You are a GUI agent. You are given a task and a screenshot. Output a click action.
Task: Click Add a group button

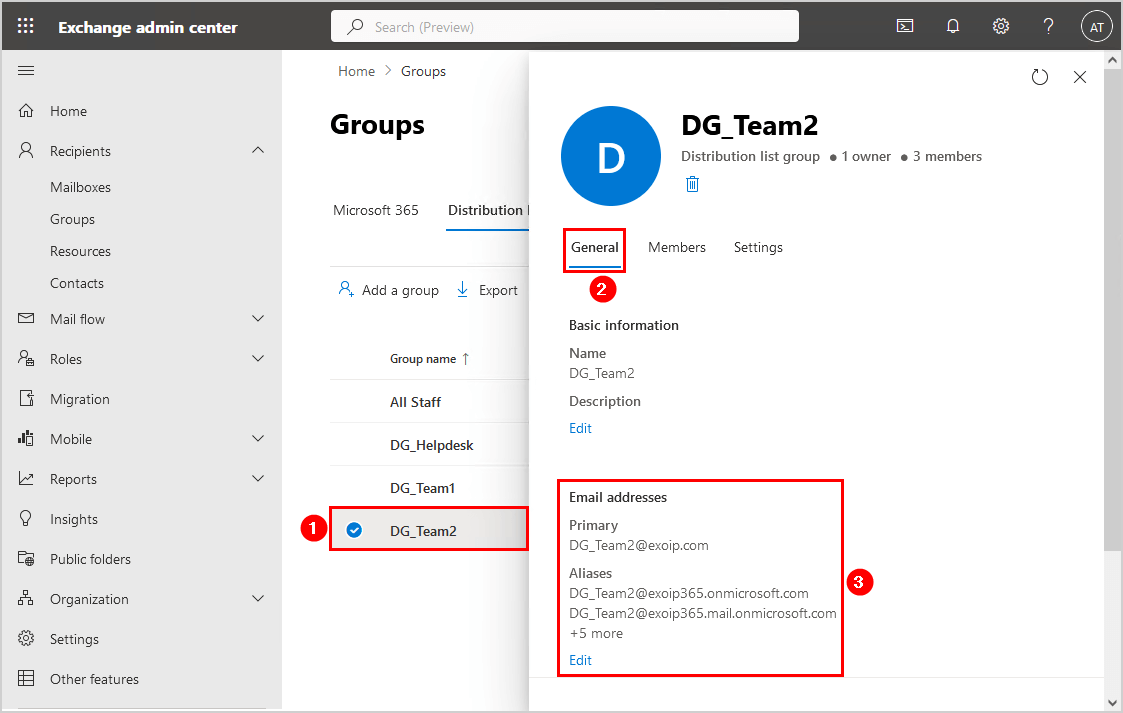388,290
